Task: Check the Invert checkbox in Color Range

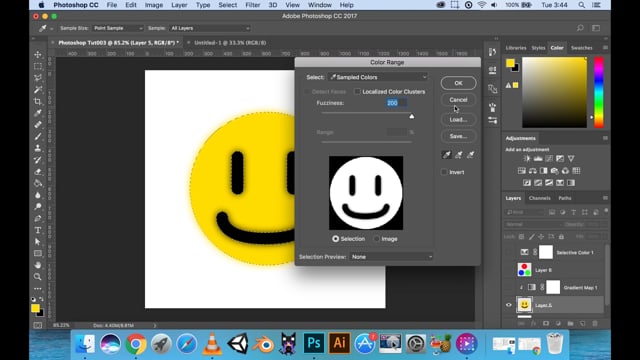Action: click(x=444, y=172)
